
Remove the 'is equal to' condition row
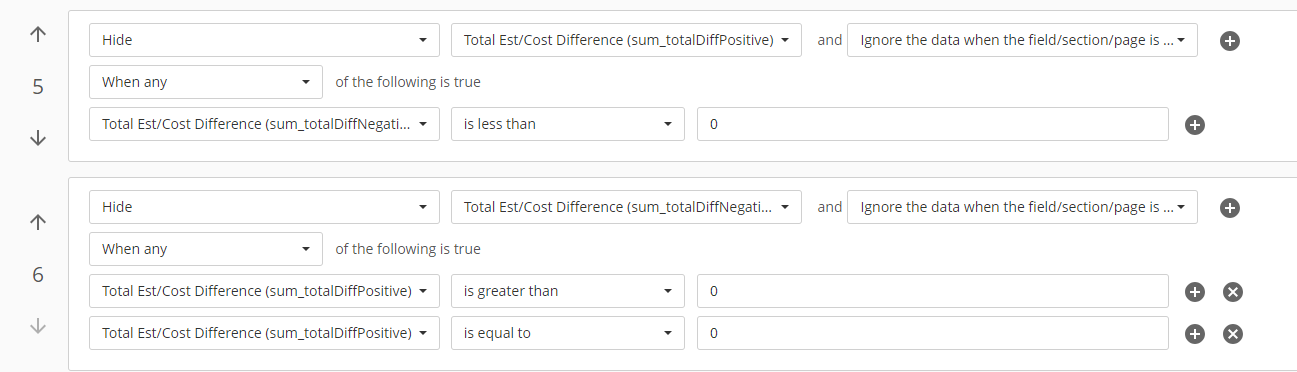point(1233,334)
